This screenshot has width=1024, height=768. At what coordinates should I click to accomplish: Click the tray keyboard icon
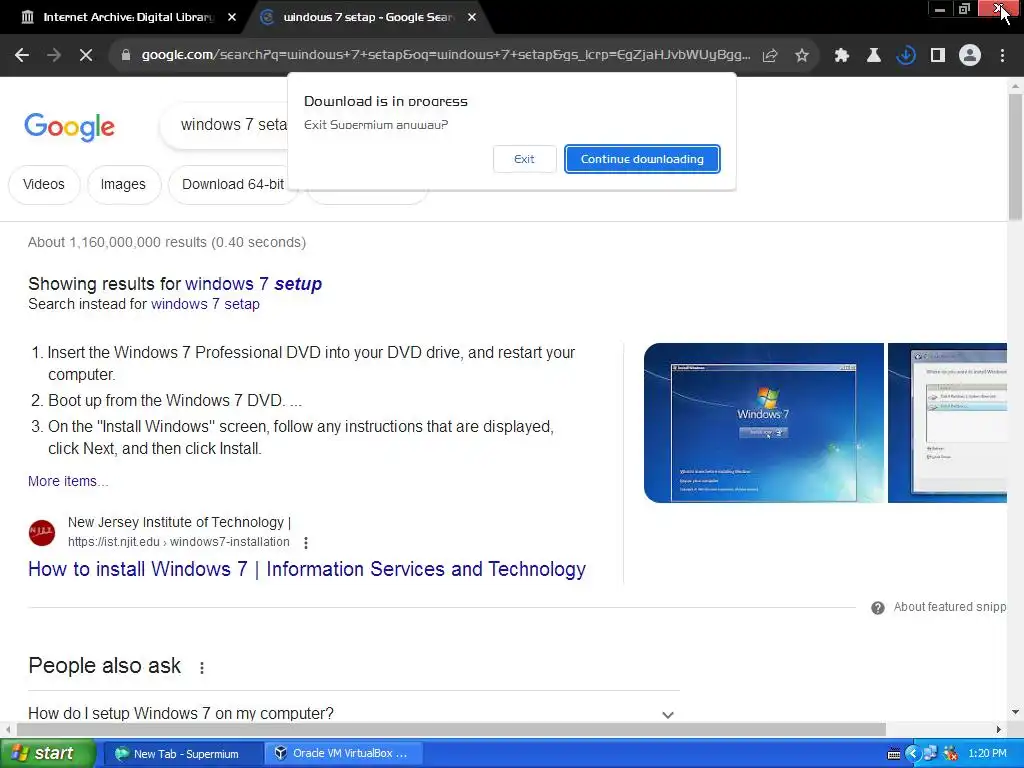[893, 754]
